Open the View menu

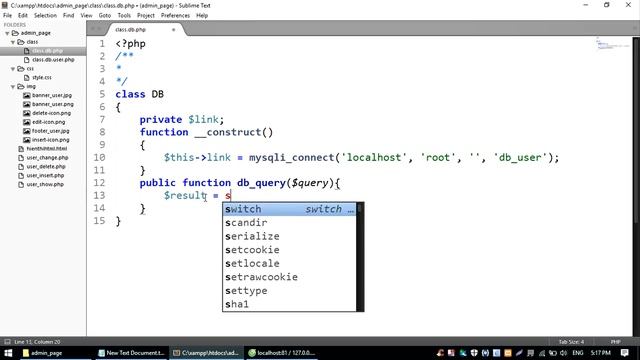tap(86, 16)
